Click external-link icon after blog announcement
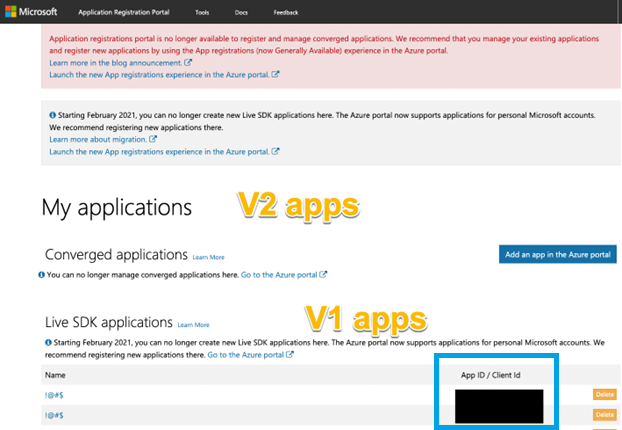622x430 pixels. [x=188, y=62]
